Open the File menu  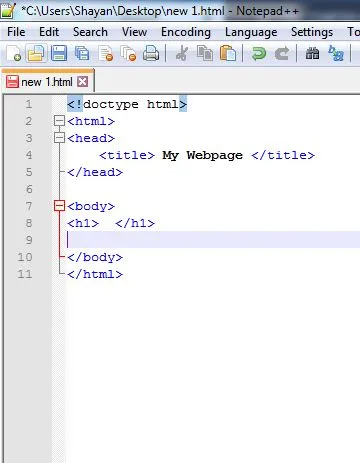click(16, 32)
